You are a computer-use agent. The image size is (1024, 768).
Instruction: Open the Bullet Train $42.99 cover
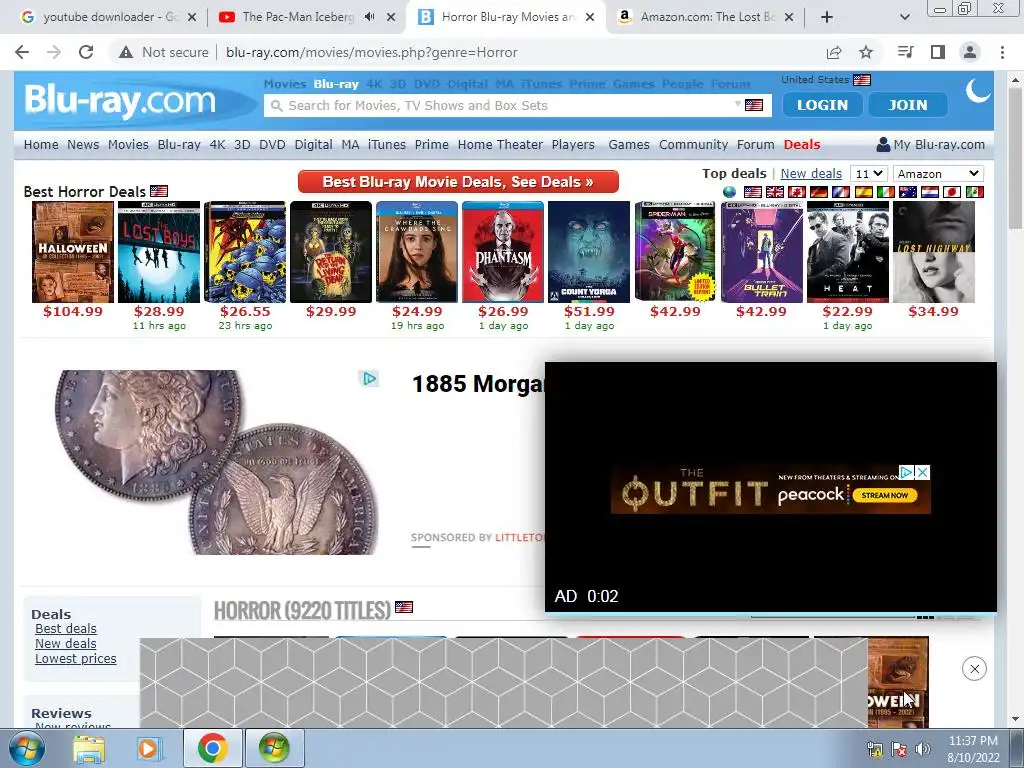pyautogui.click(x=761, y=251)
